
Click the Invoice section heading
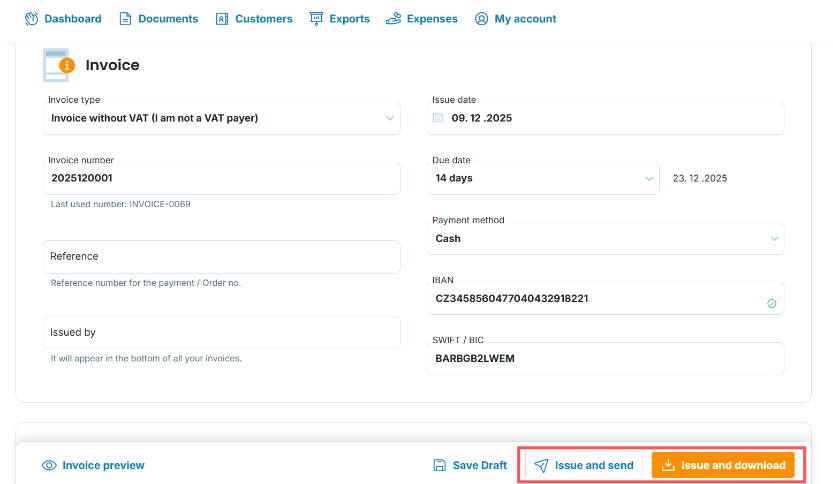tap(113, 65)
